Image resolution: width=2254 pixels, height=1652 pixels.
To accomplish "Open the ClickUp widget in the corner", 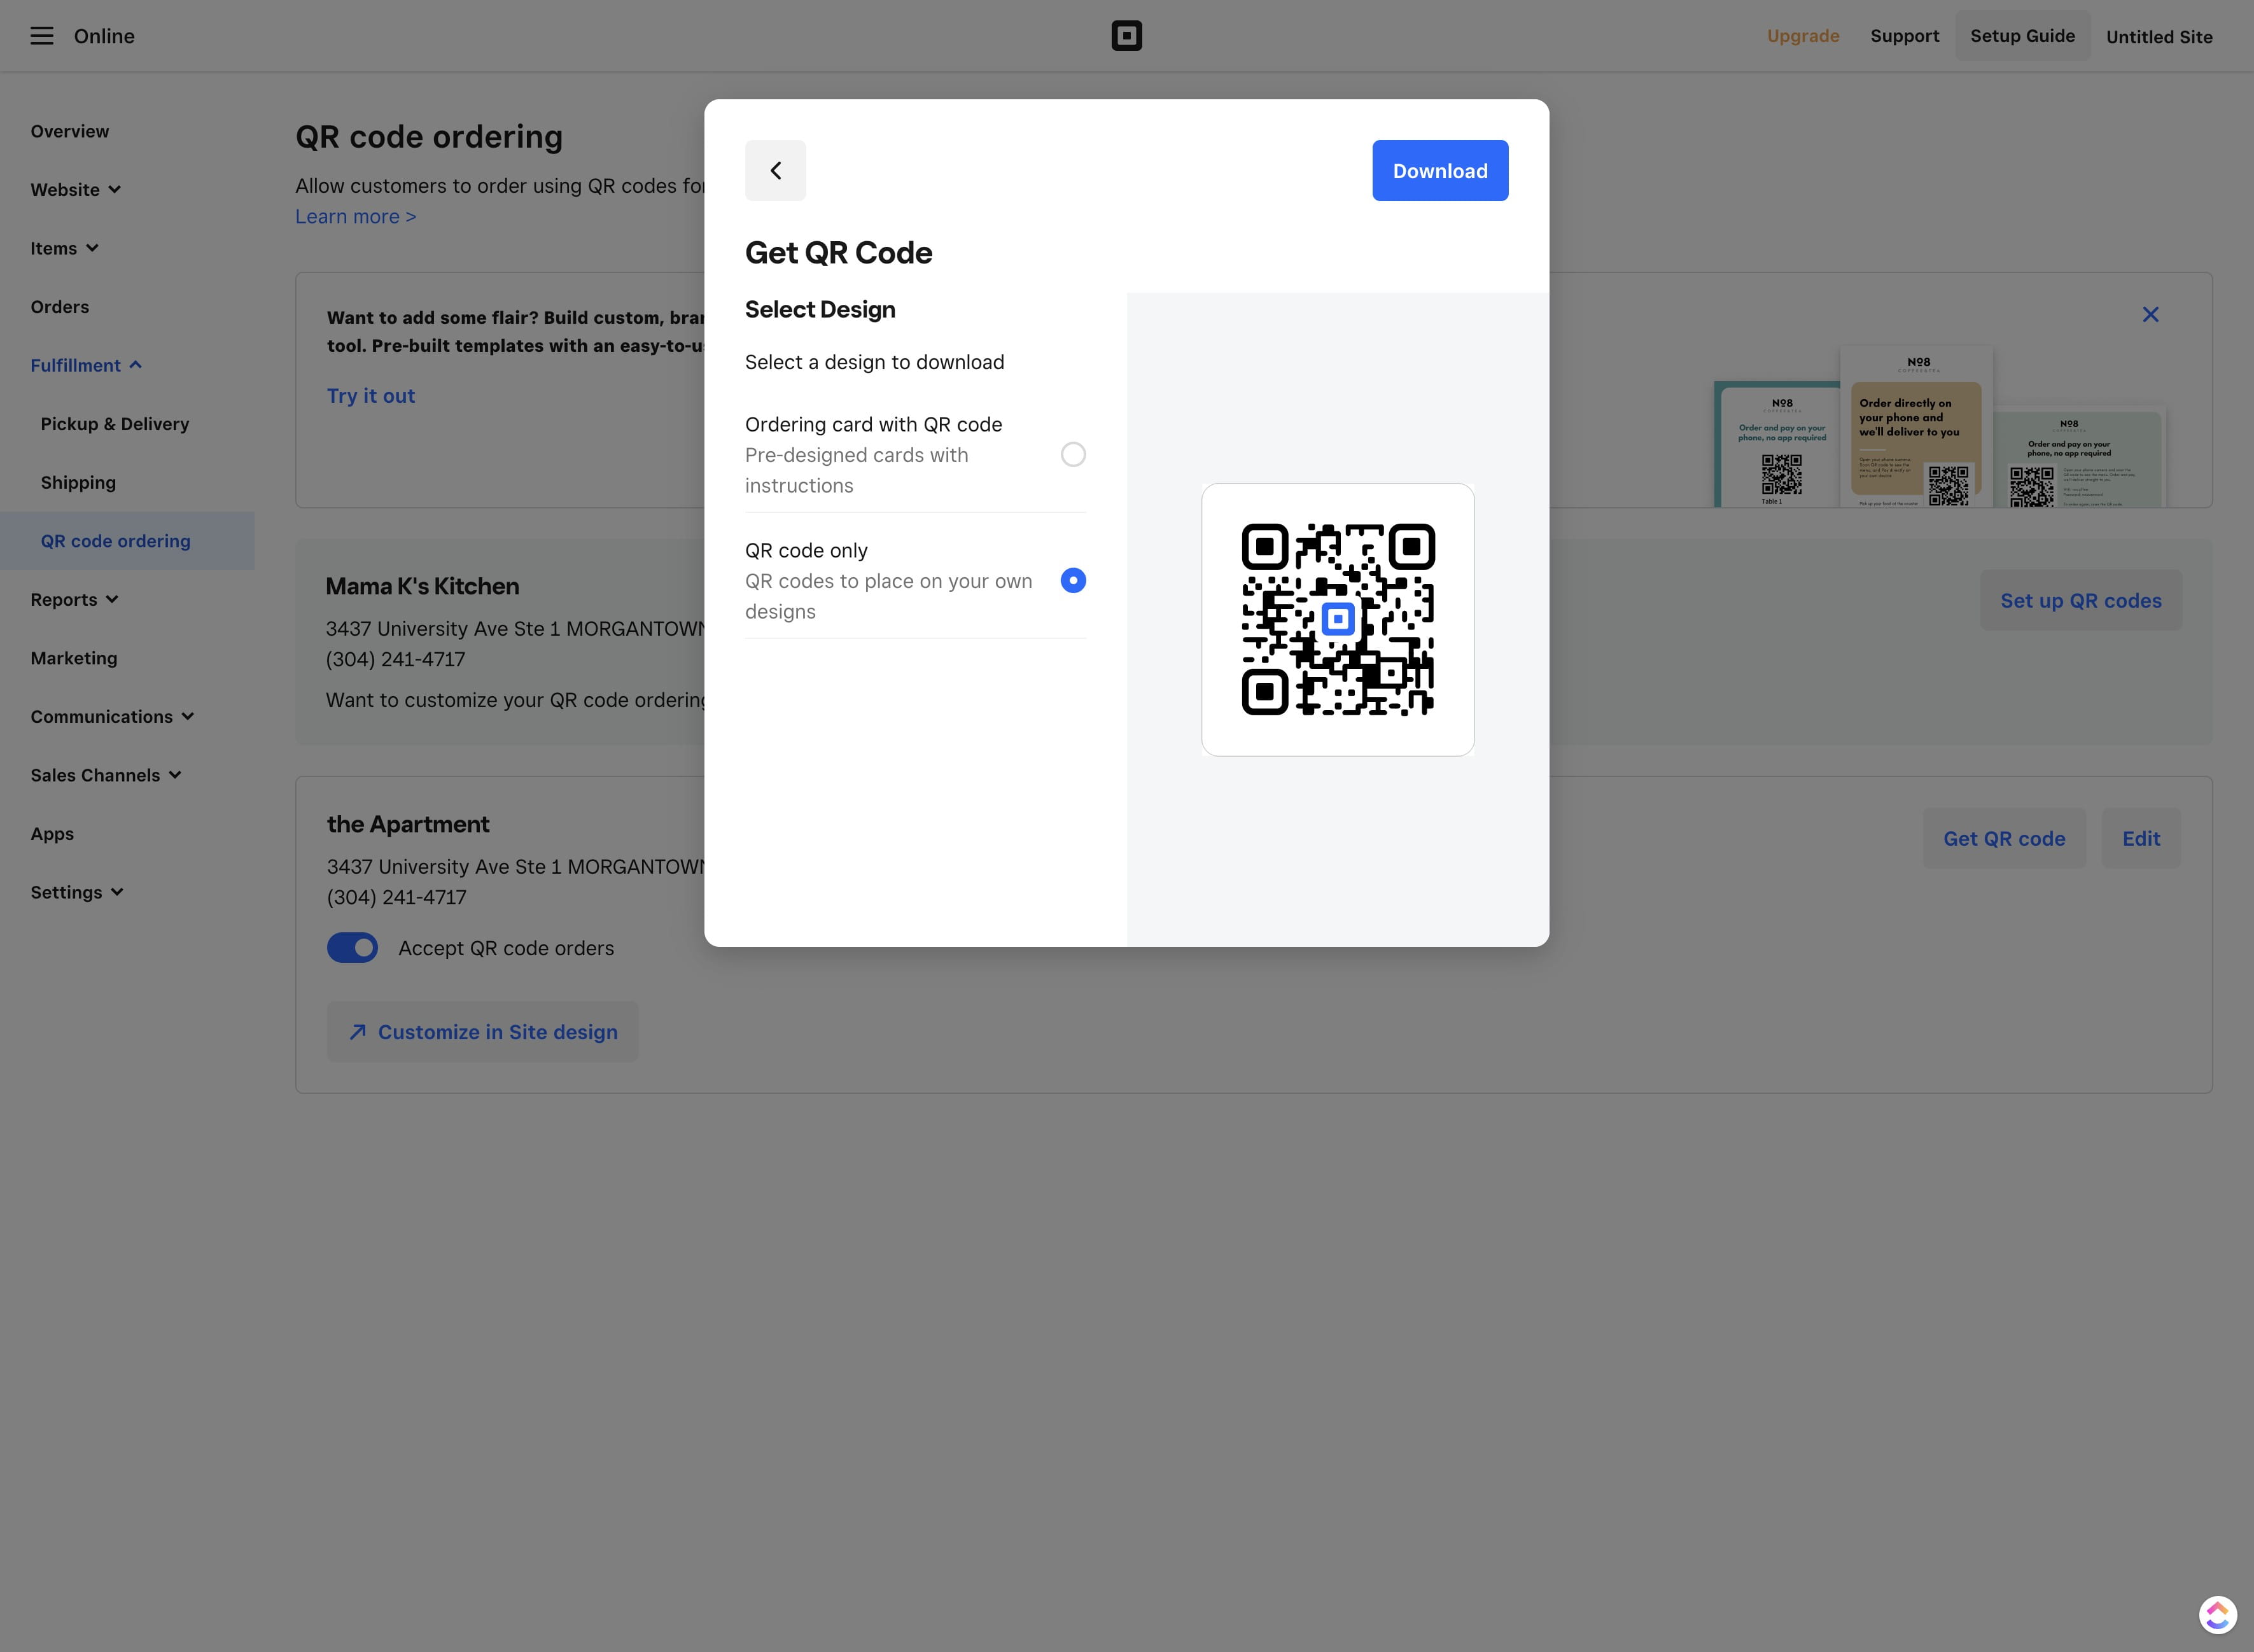I will pyautogui.click(x=2217, y=1614).
